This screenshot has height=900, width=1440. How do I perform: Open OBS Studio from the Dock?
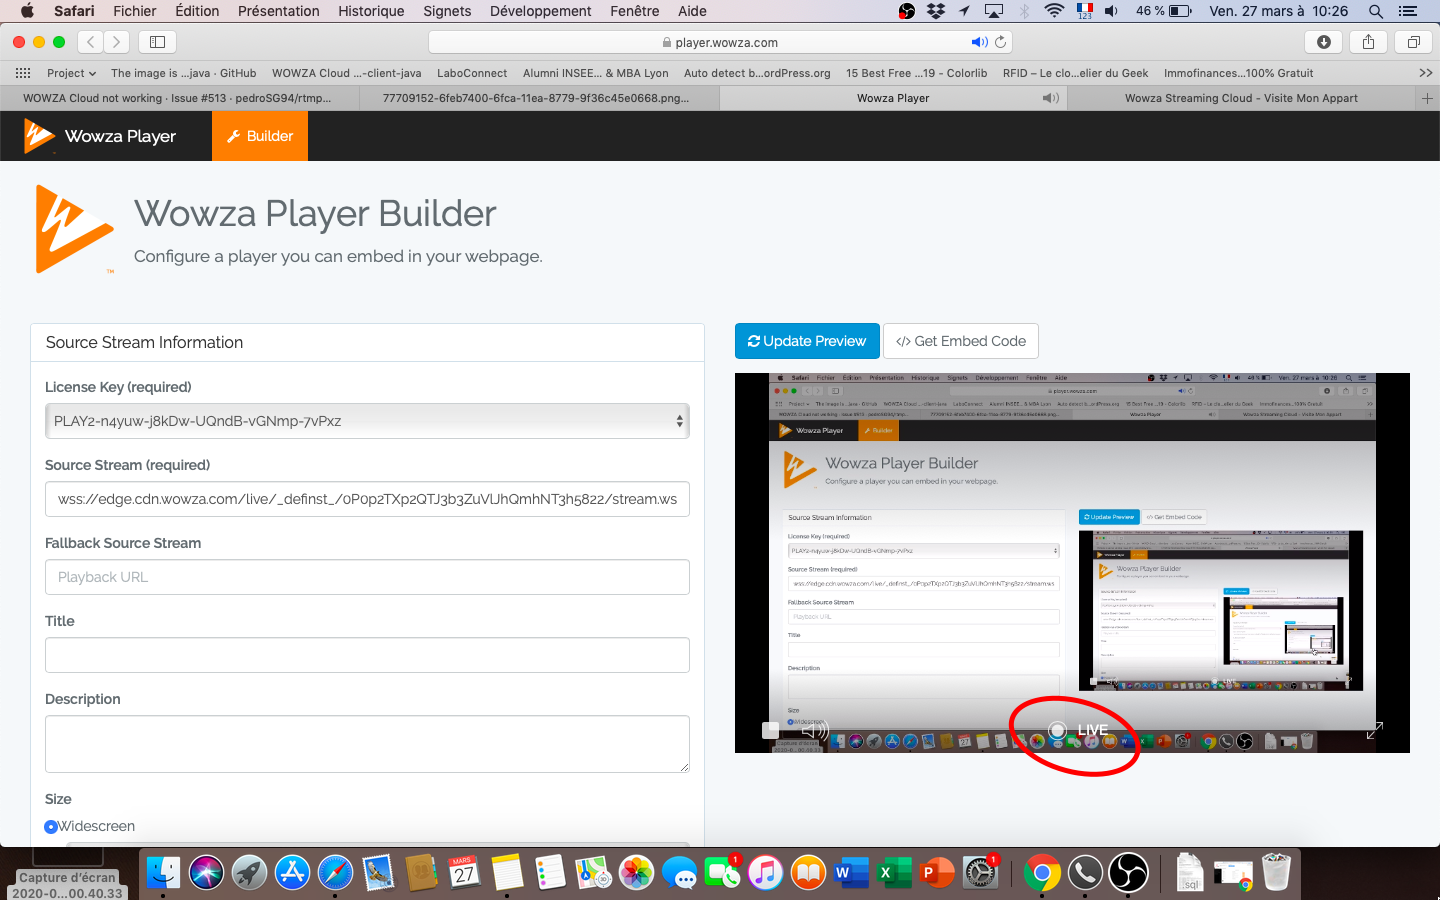tap(1129, 873)
